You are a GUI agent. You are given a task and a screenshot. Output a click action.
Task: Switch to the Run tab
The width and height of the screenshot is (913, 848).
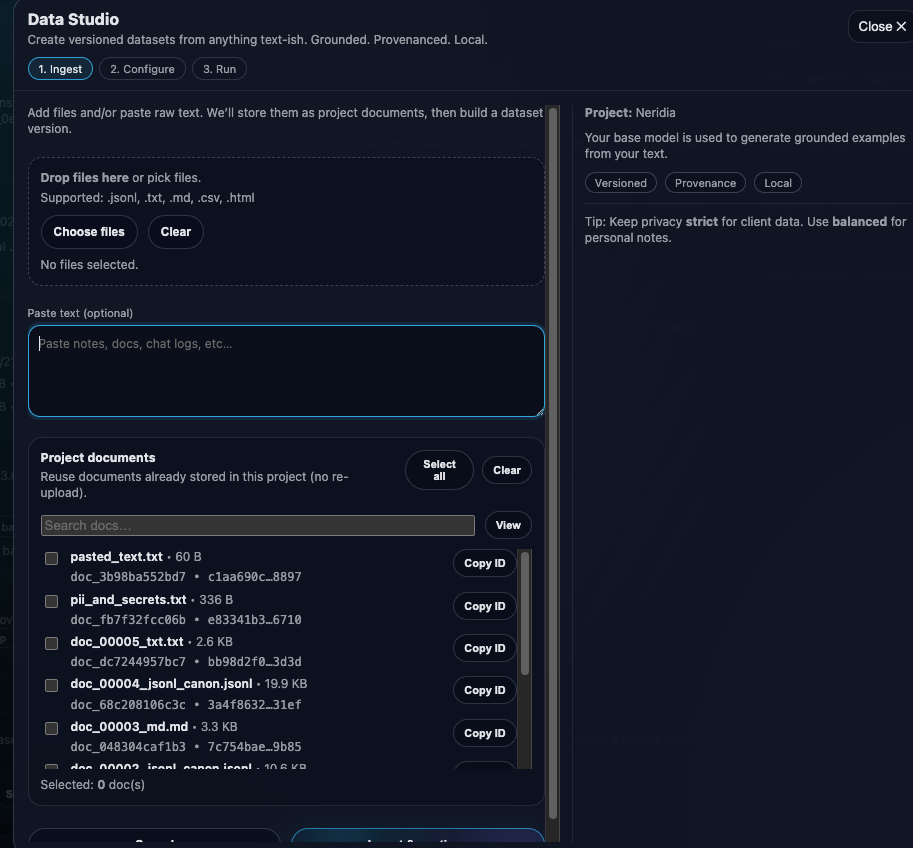[x=219, y=69]
